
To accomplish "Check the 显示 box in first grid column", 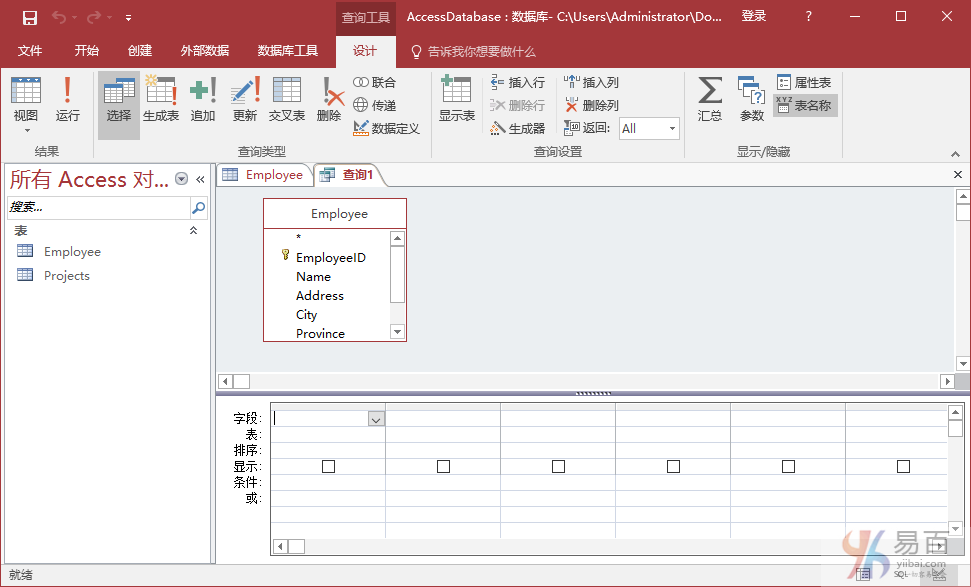I will [328, 466].
